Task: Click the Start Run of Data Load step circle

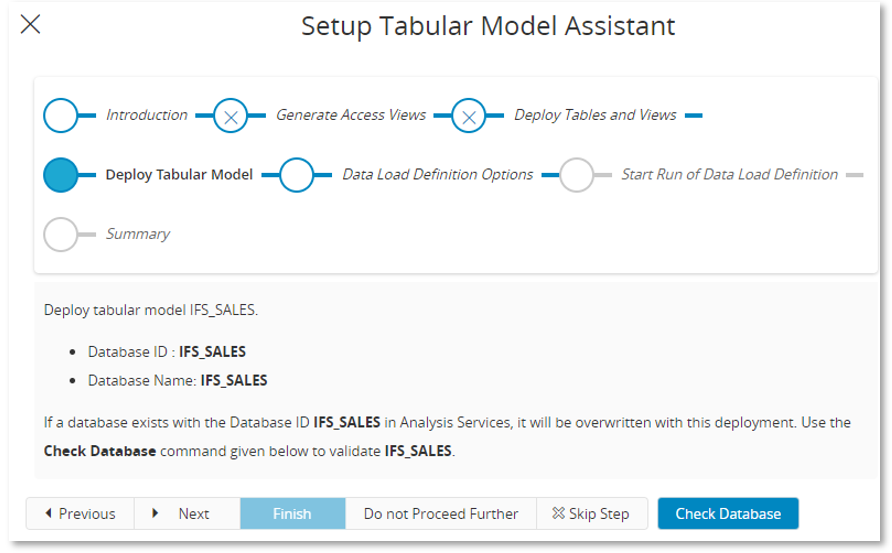Action: [x=577, y=175]
